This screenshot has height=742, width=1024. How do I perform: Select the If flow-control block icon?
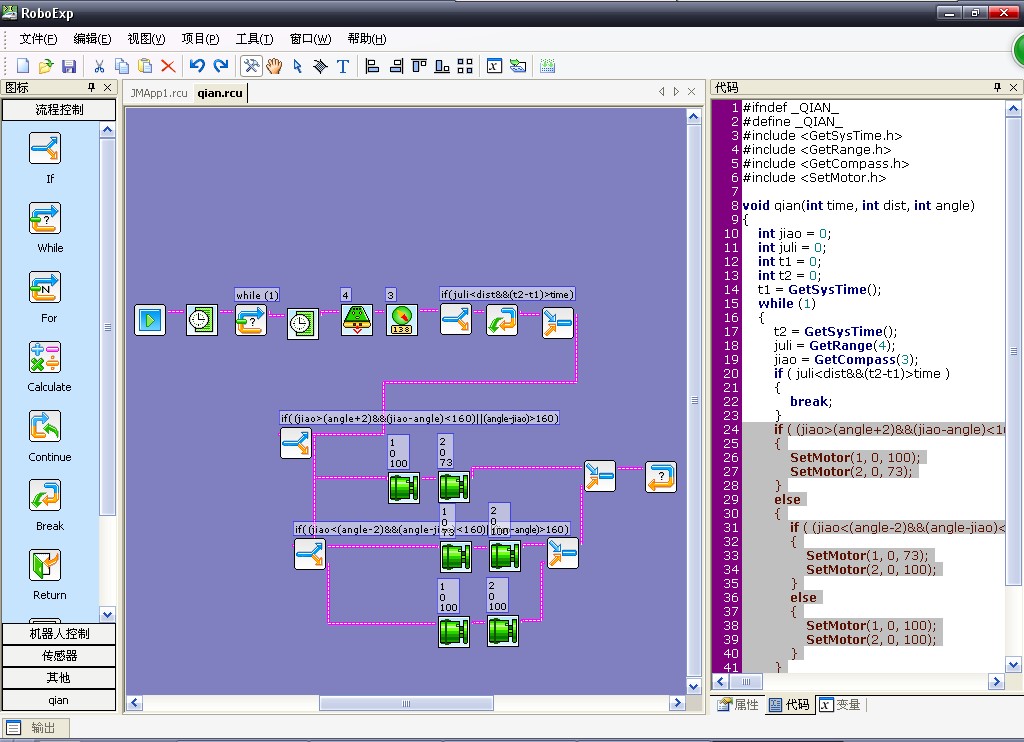coord(45,148)
